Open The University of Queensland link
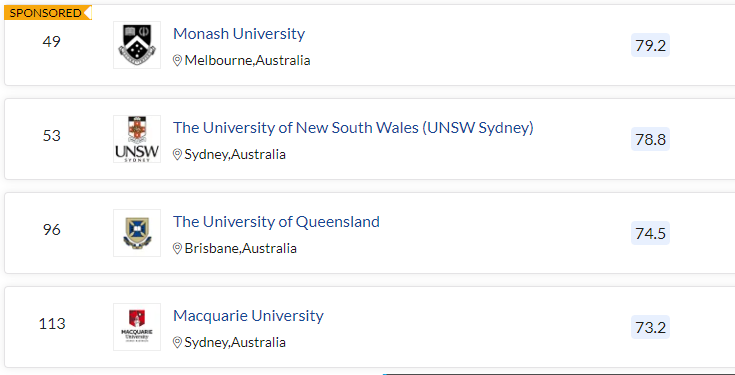Image resolution: width=735 pixels, height=375 pixels. point(277,222)
